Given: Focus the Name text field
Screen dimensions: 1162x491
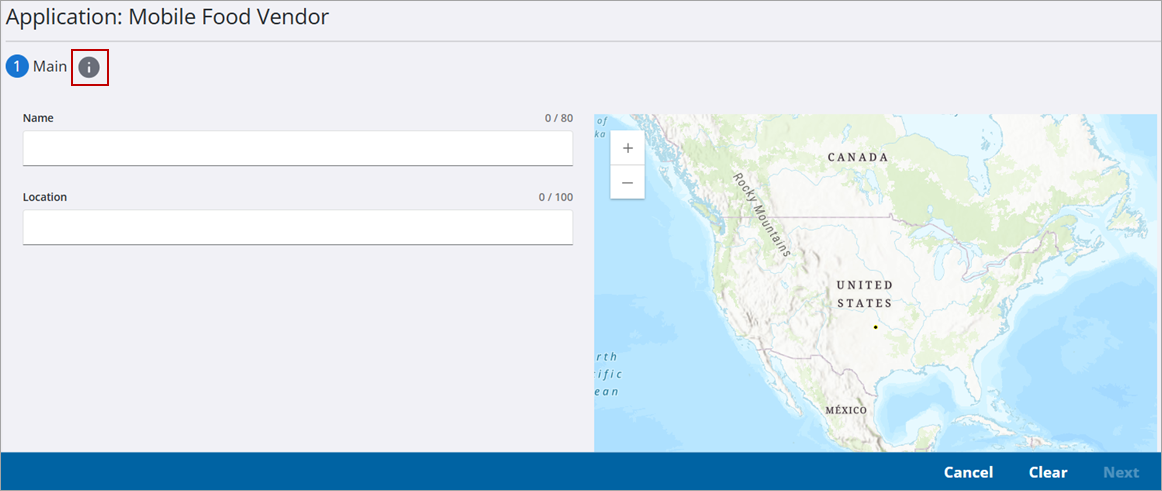Looking at the screenshot, I should (x=297, y=148).
